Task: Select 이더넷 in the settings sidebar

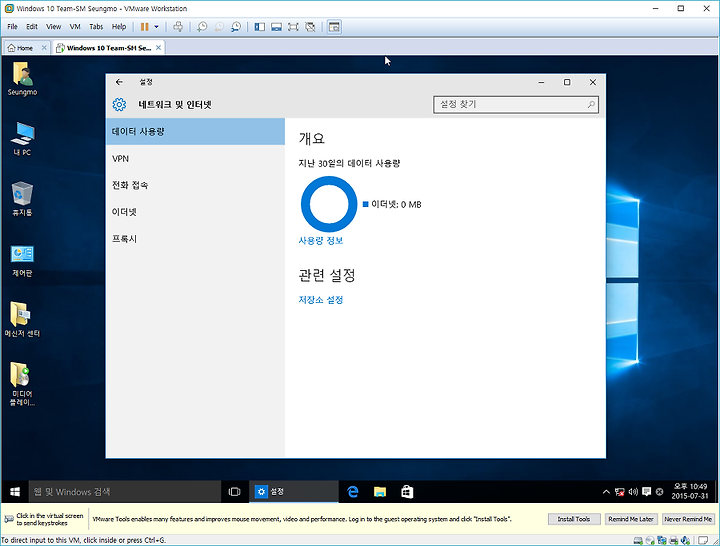Action: pos(195,212)
